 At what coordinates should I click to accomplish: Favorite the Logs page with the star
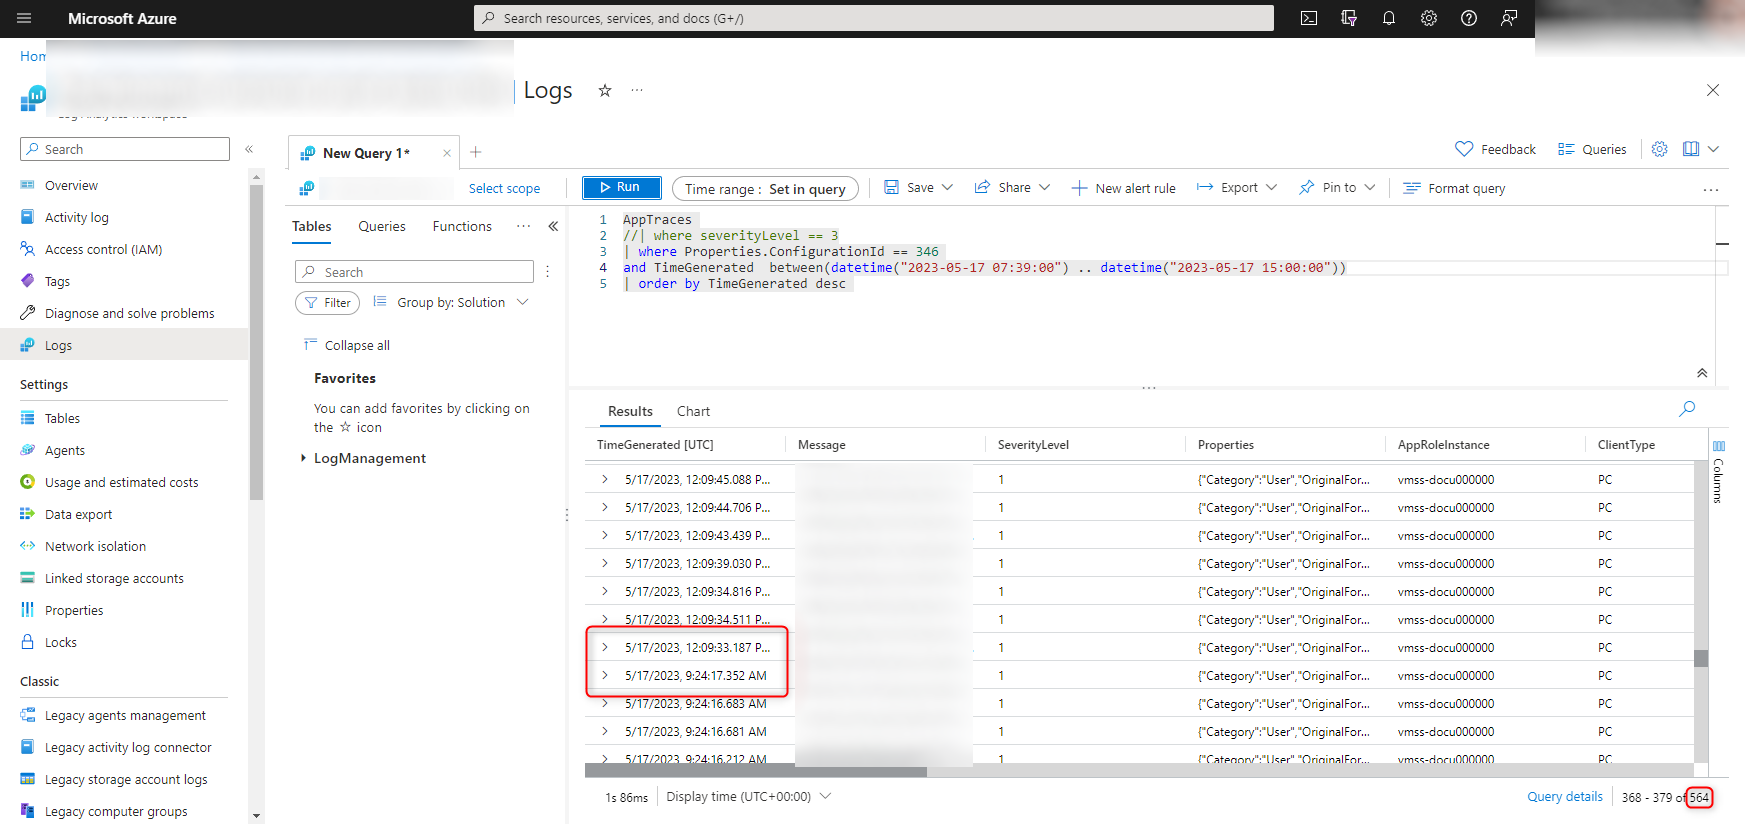[605, 90]
